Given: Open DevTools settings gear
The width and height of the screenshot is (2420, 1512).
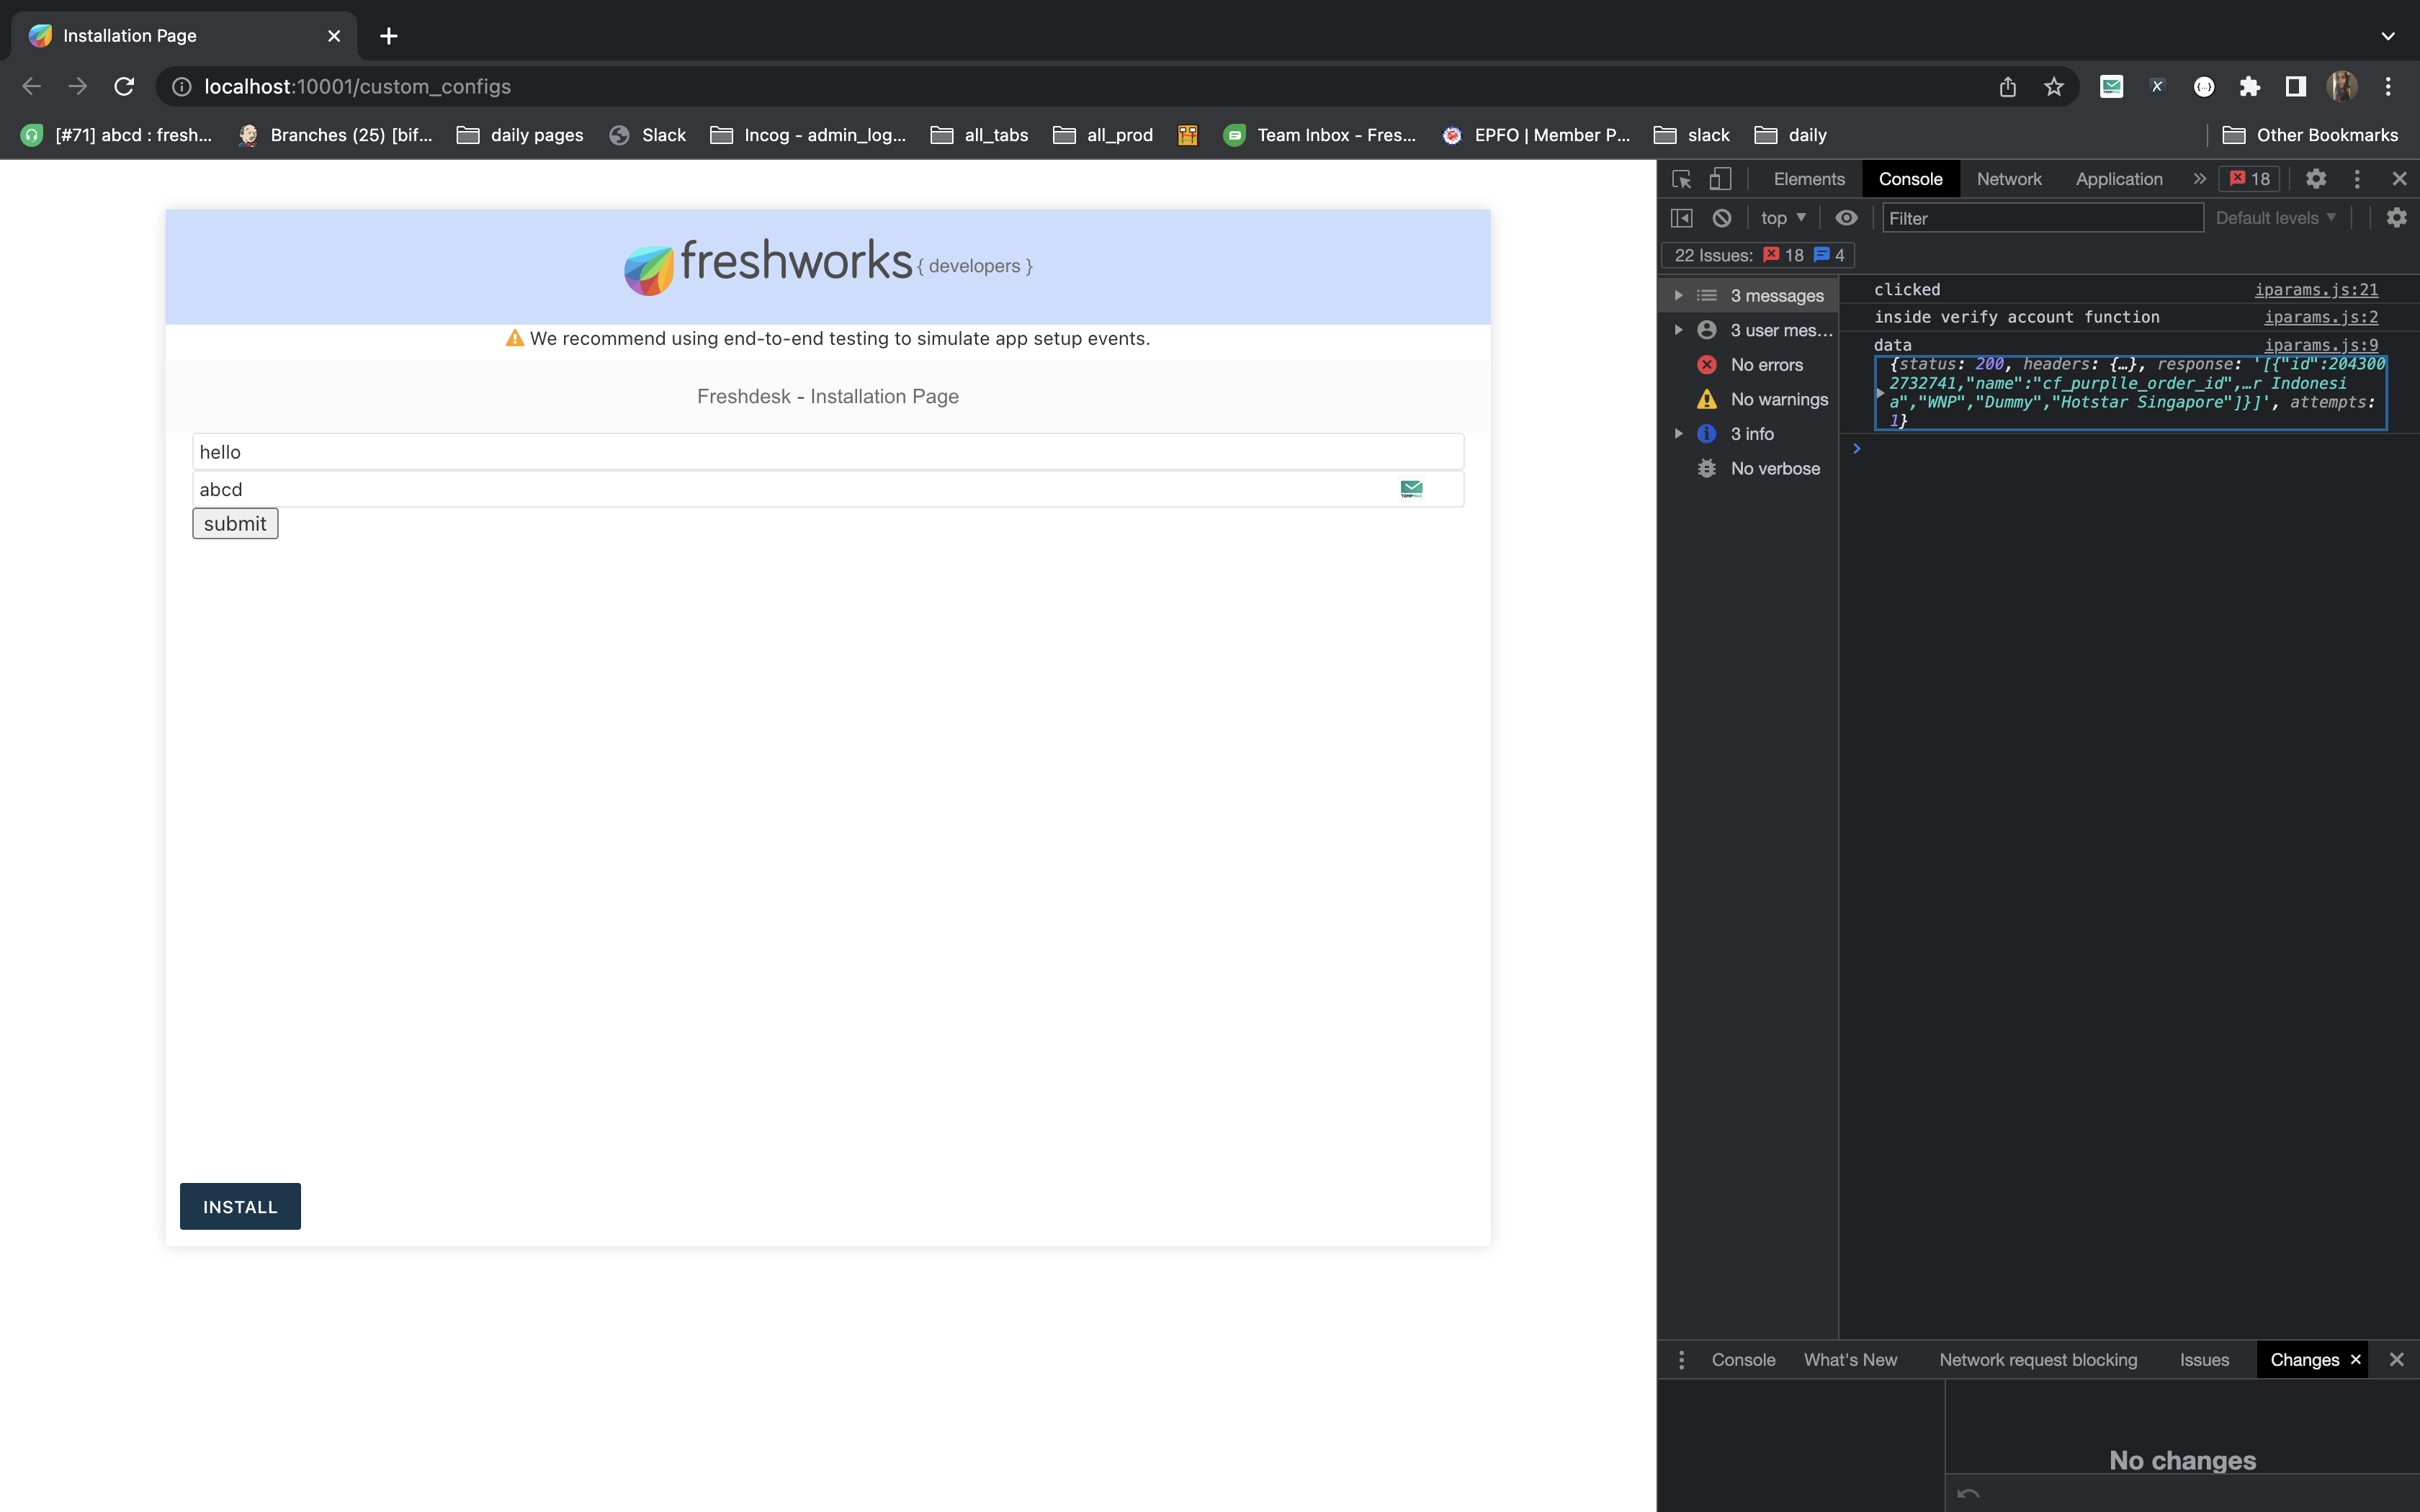Looking at the screenshot, I should [2316, 179].
